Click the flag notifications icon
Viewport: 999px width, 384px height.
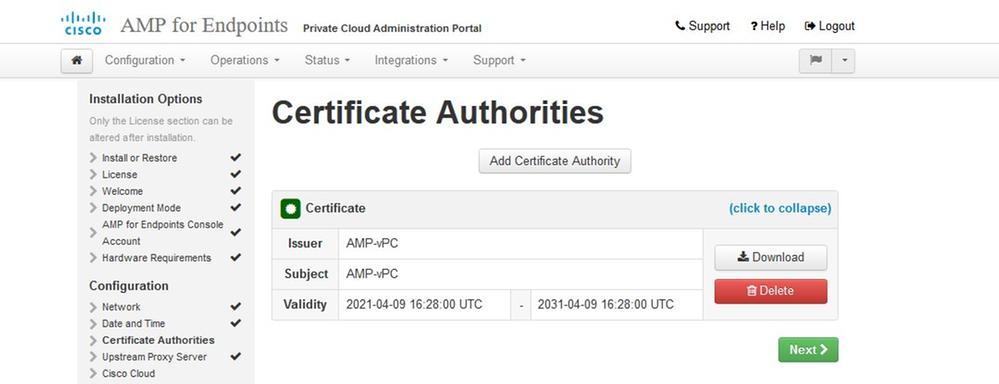816,60
